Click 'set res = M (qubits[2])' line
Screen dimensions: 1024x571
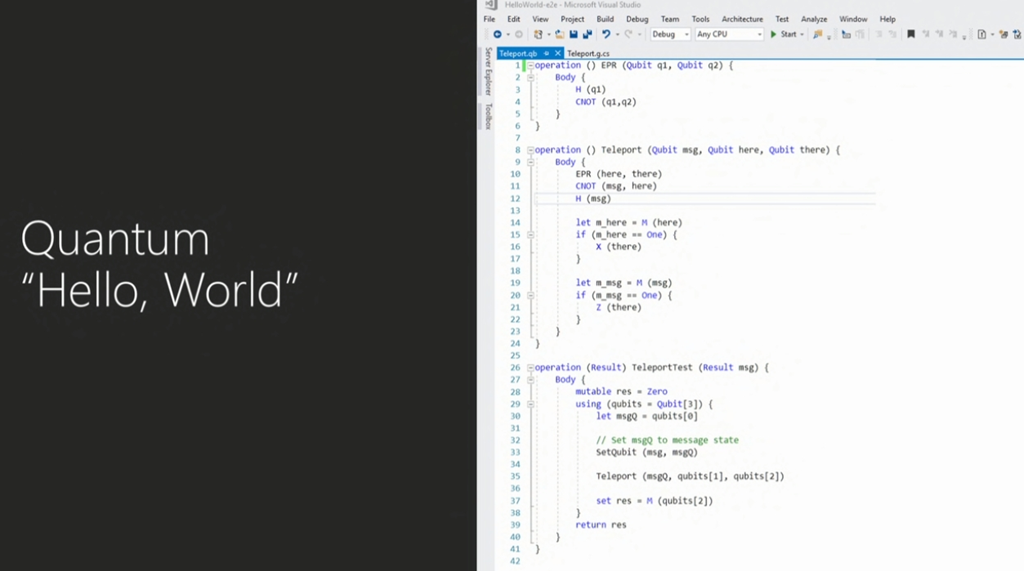click(654, 501)
